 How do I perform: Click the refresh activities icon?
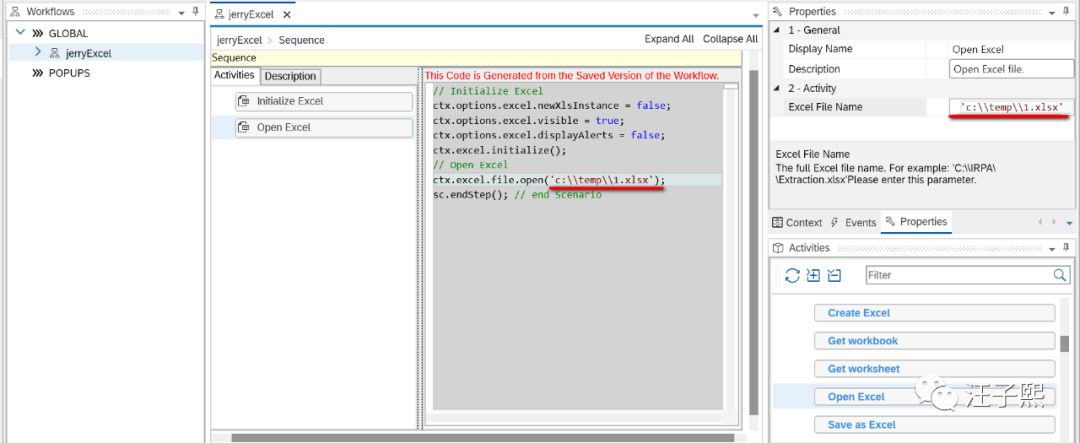(792, 275)
